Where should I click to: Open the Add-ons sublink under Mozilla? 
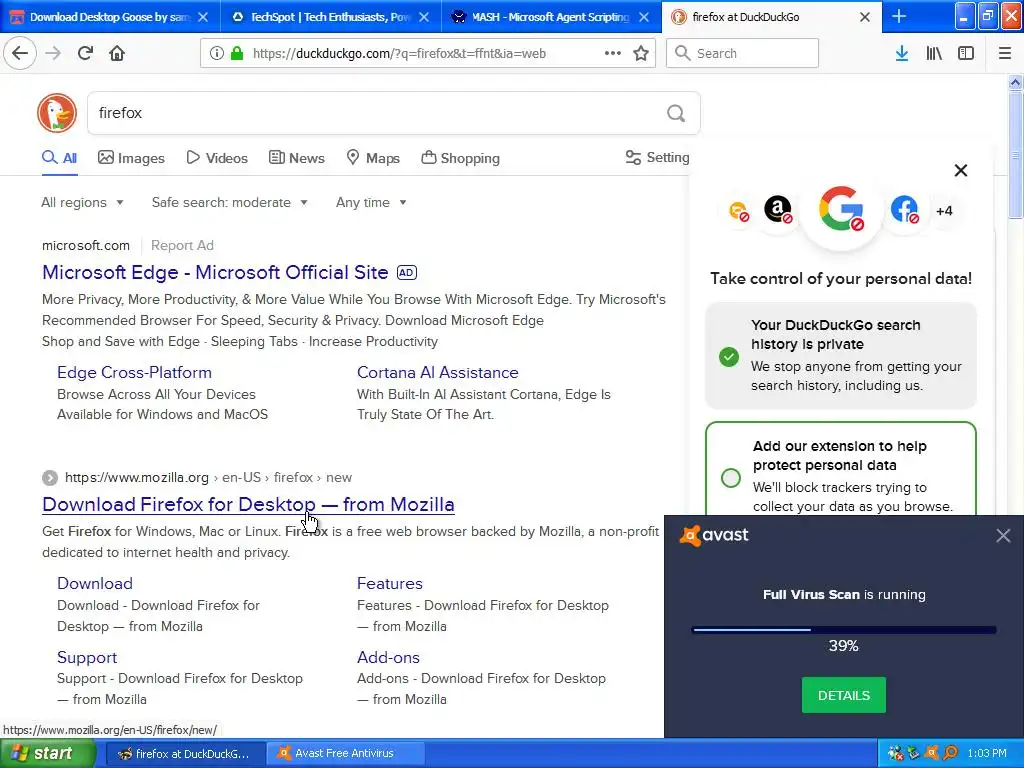pos(388,657)
